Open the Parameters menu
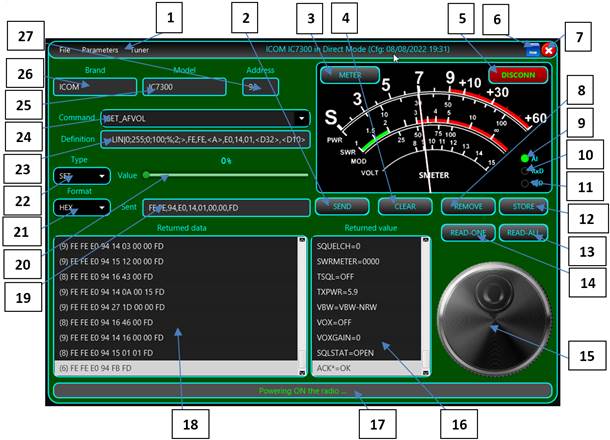The height and width of the screenshot is (440, 610). (100, 49)
